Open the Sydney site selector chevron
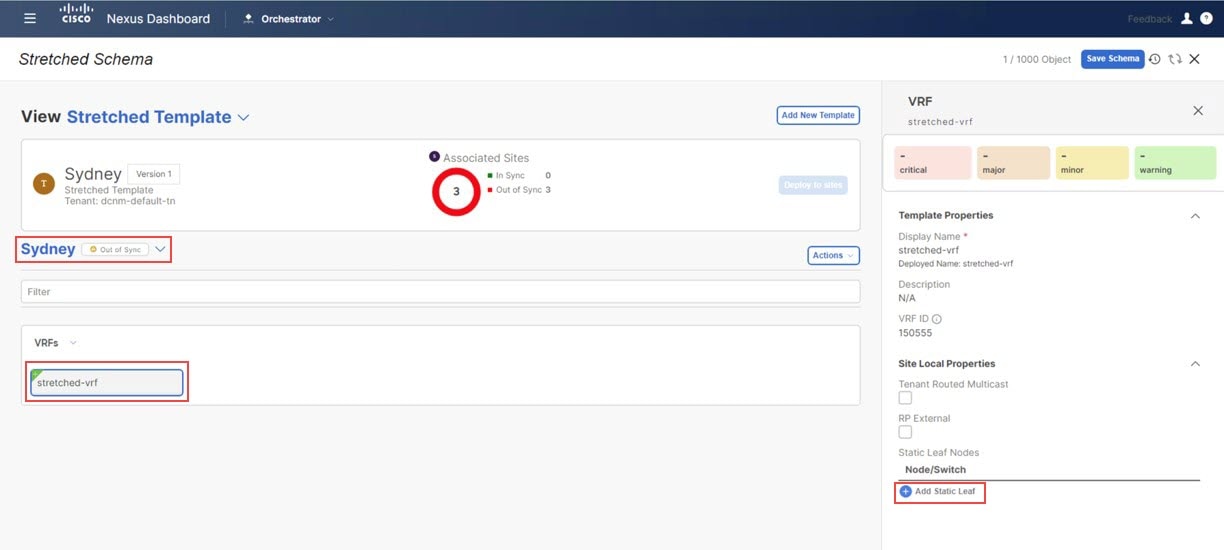This screenshot has width=1224, height=550. click(160, 249)
